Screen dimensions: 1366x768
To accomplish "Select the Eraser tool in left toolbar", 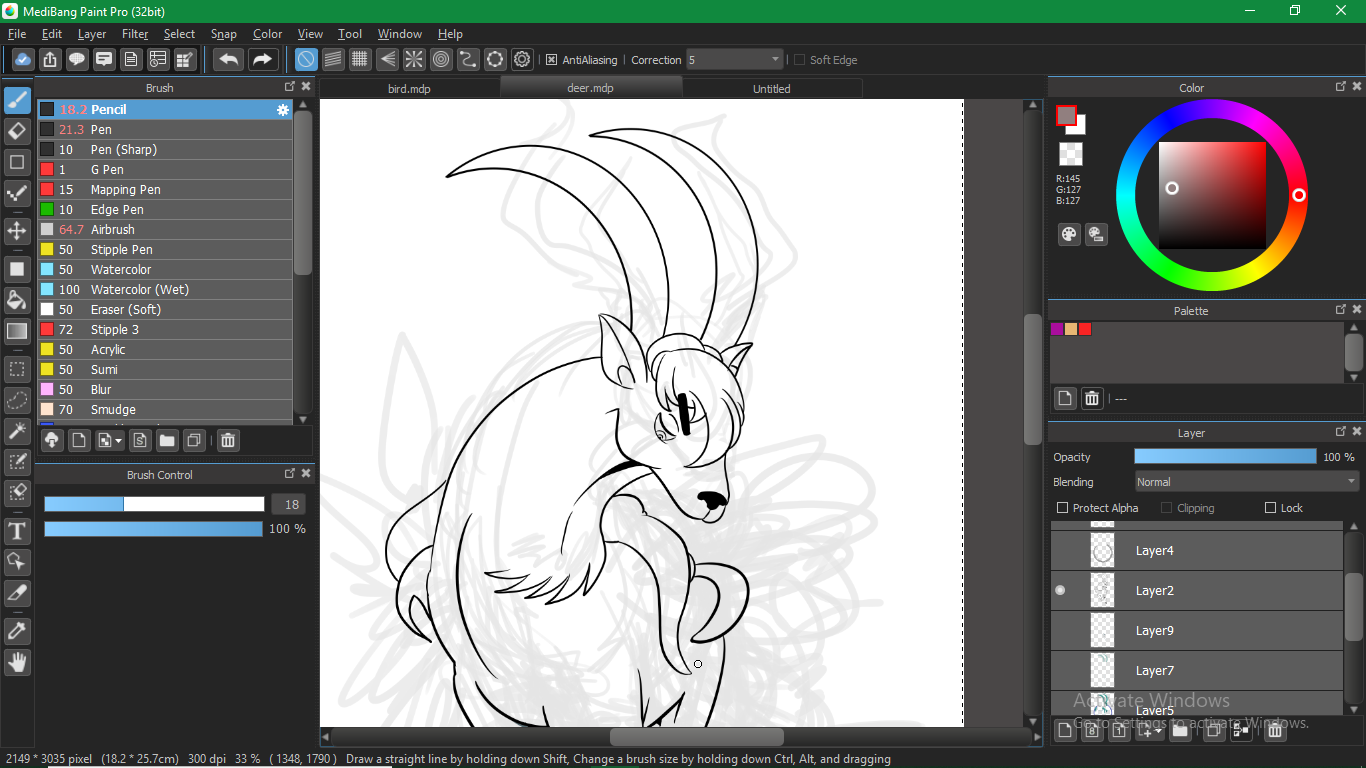I will (17, 131).
